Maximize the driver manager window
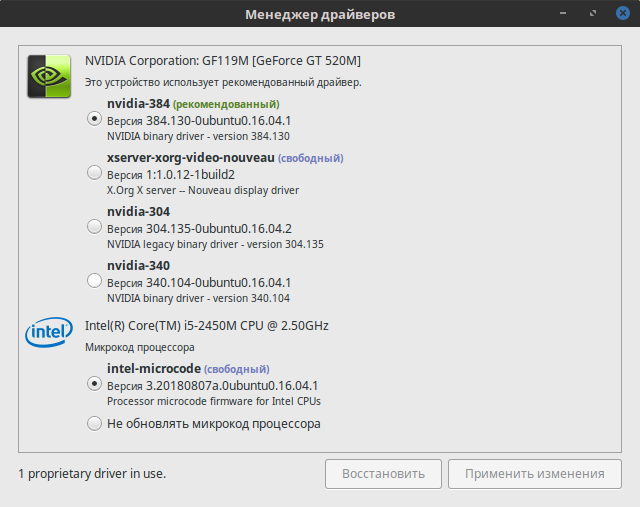The width and height of the screenshot is (640, 507). (593, 13)
